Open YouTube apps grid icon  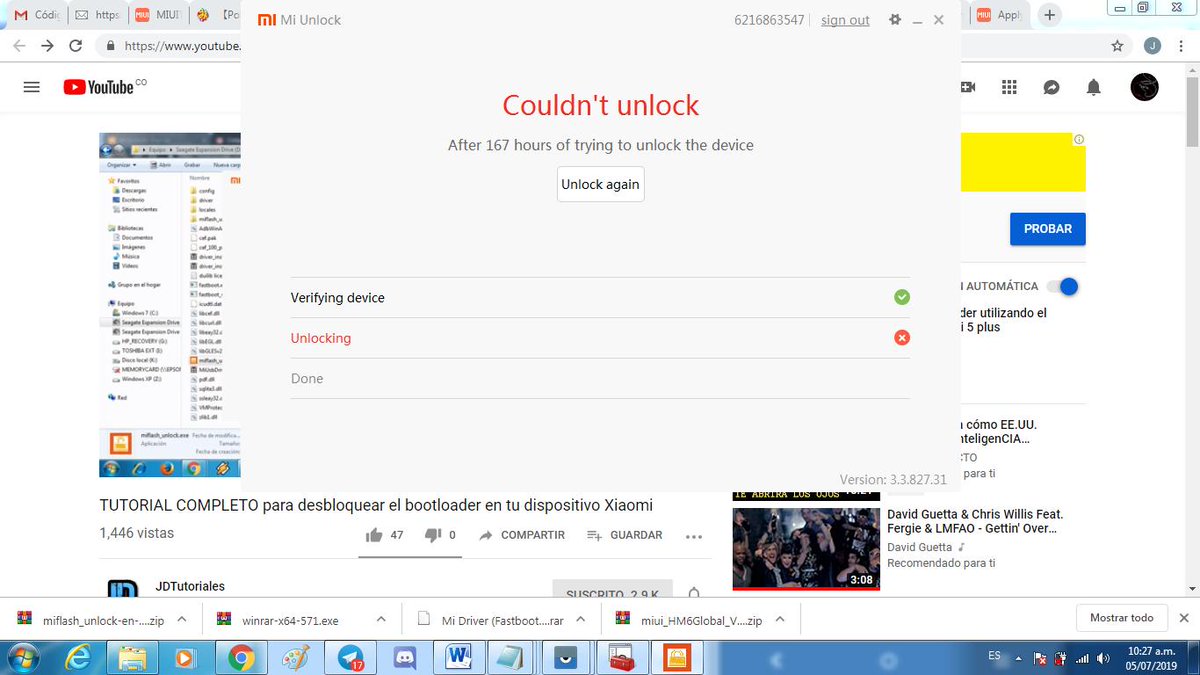pyautogui.click(x=1009, y=87)
